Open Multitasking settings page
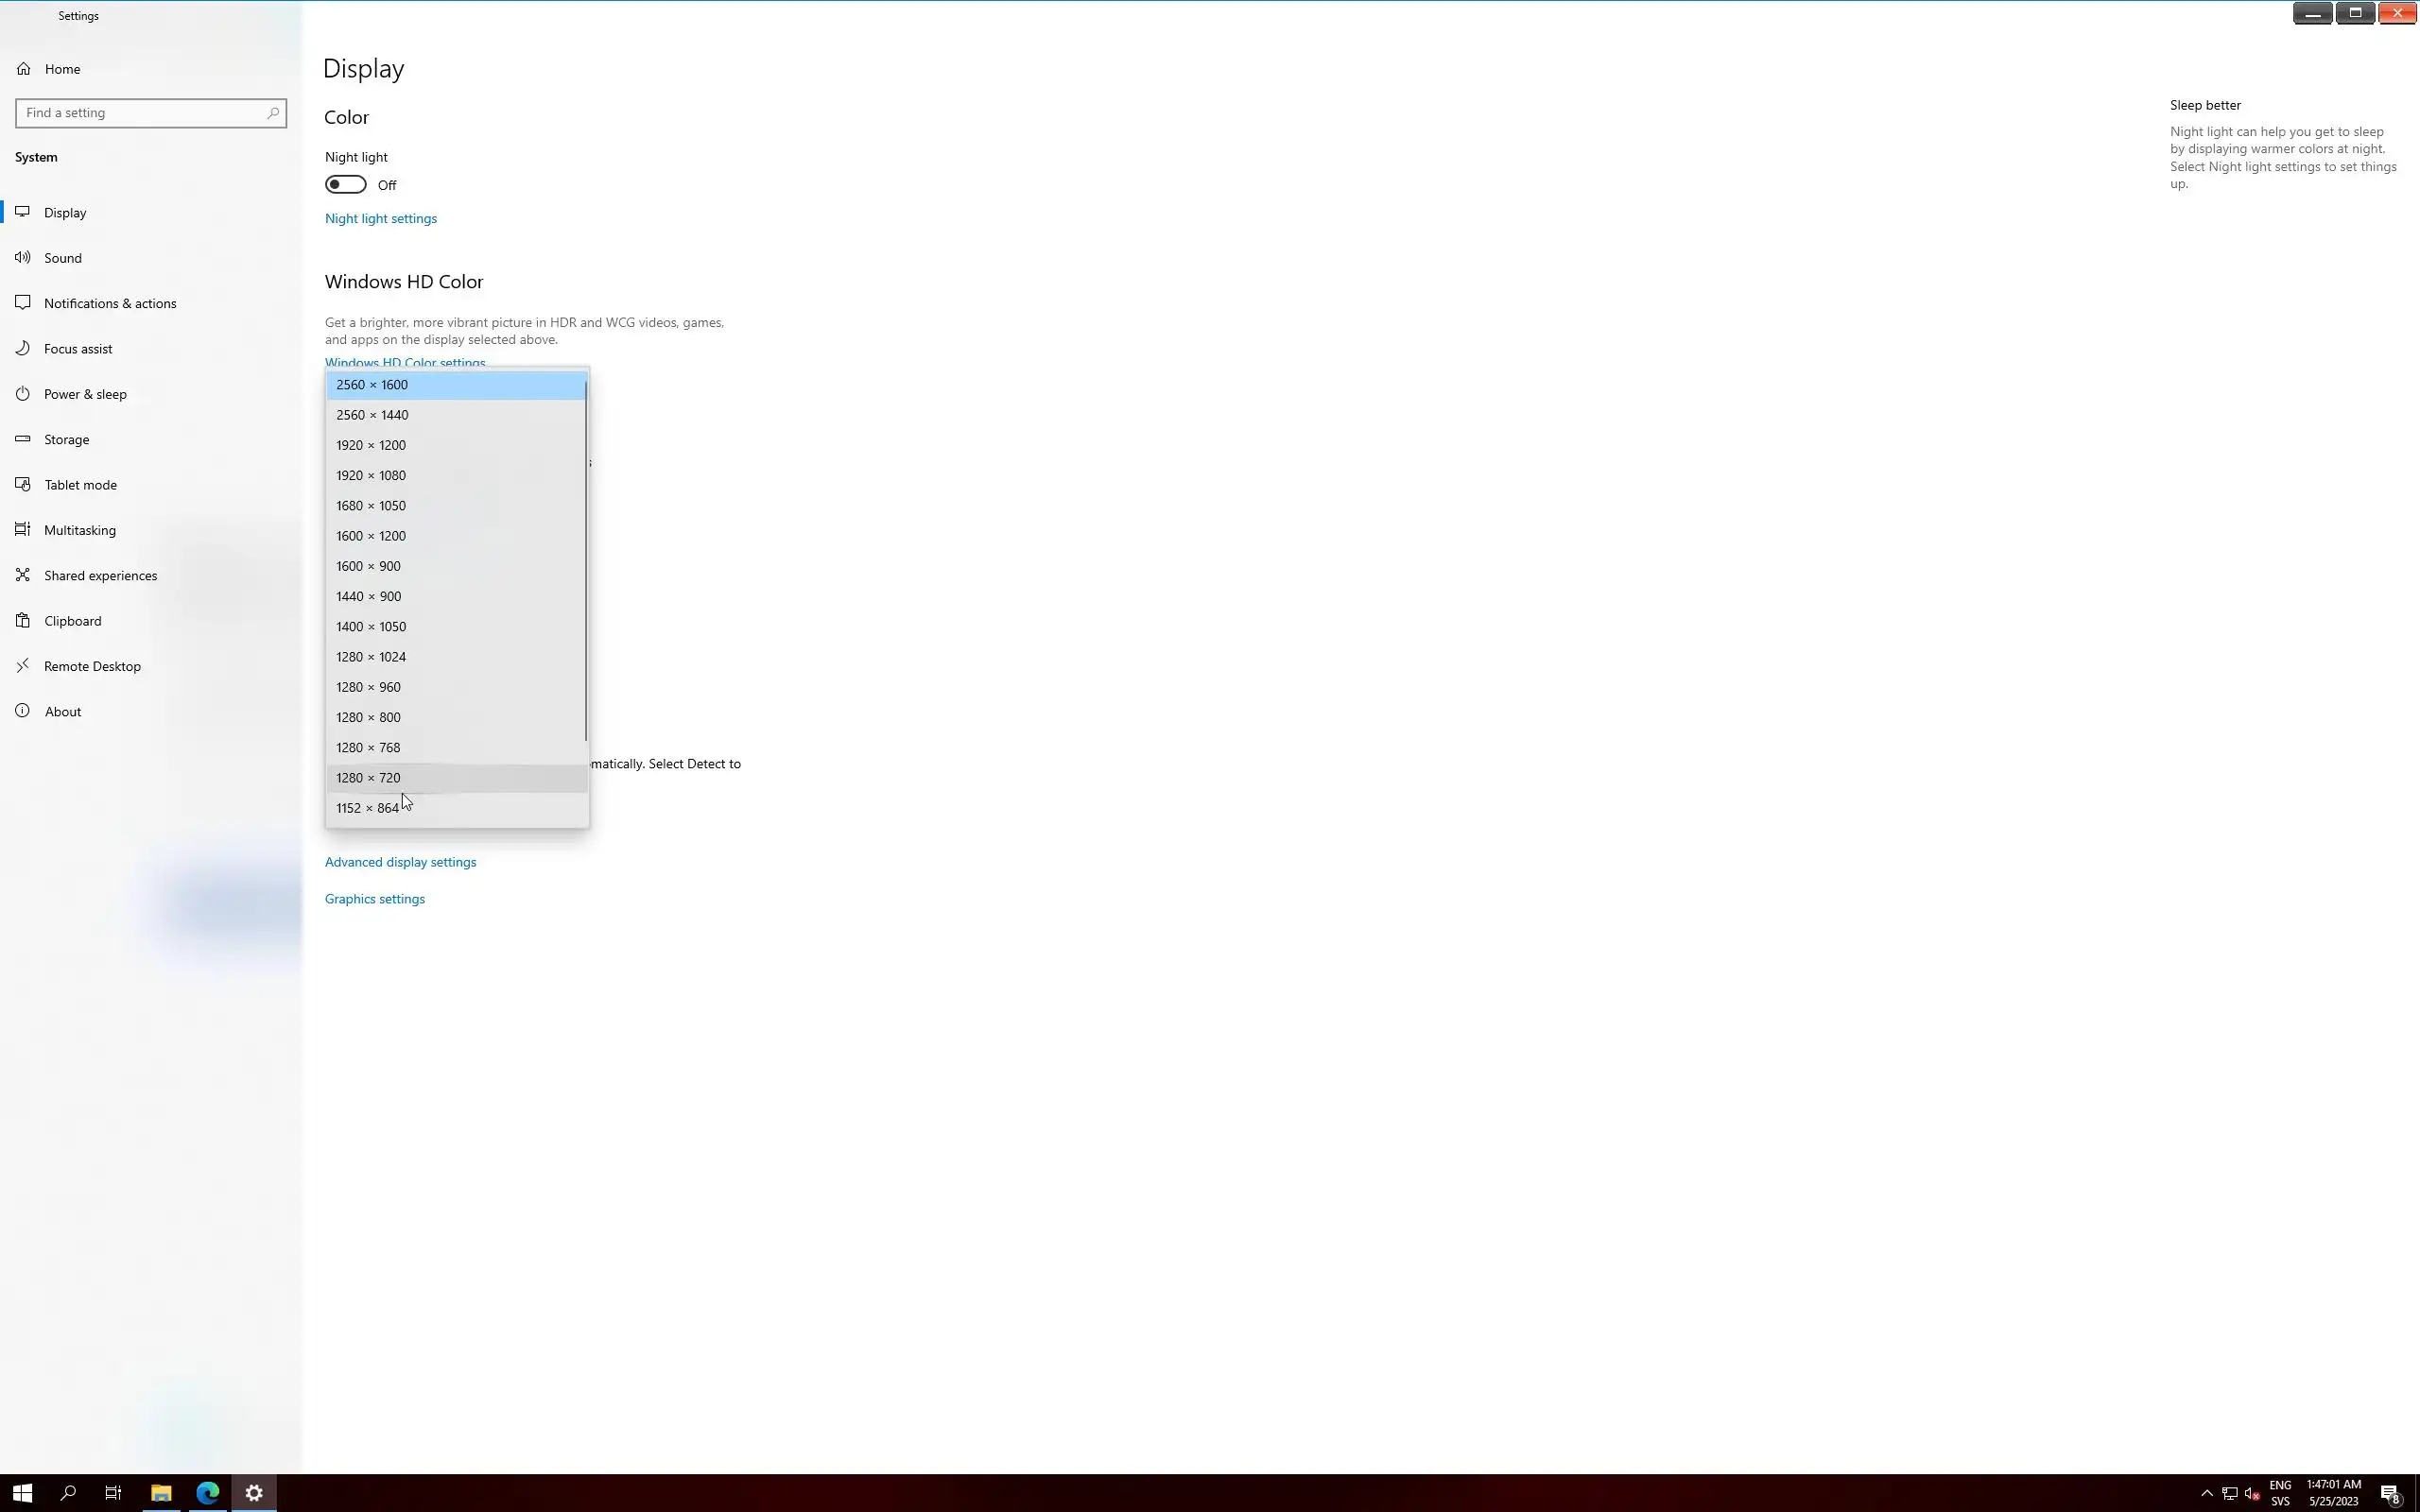This screenshot has height=1512, width=2420. coord(80,530)
